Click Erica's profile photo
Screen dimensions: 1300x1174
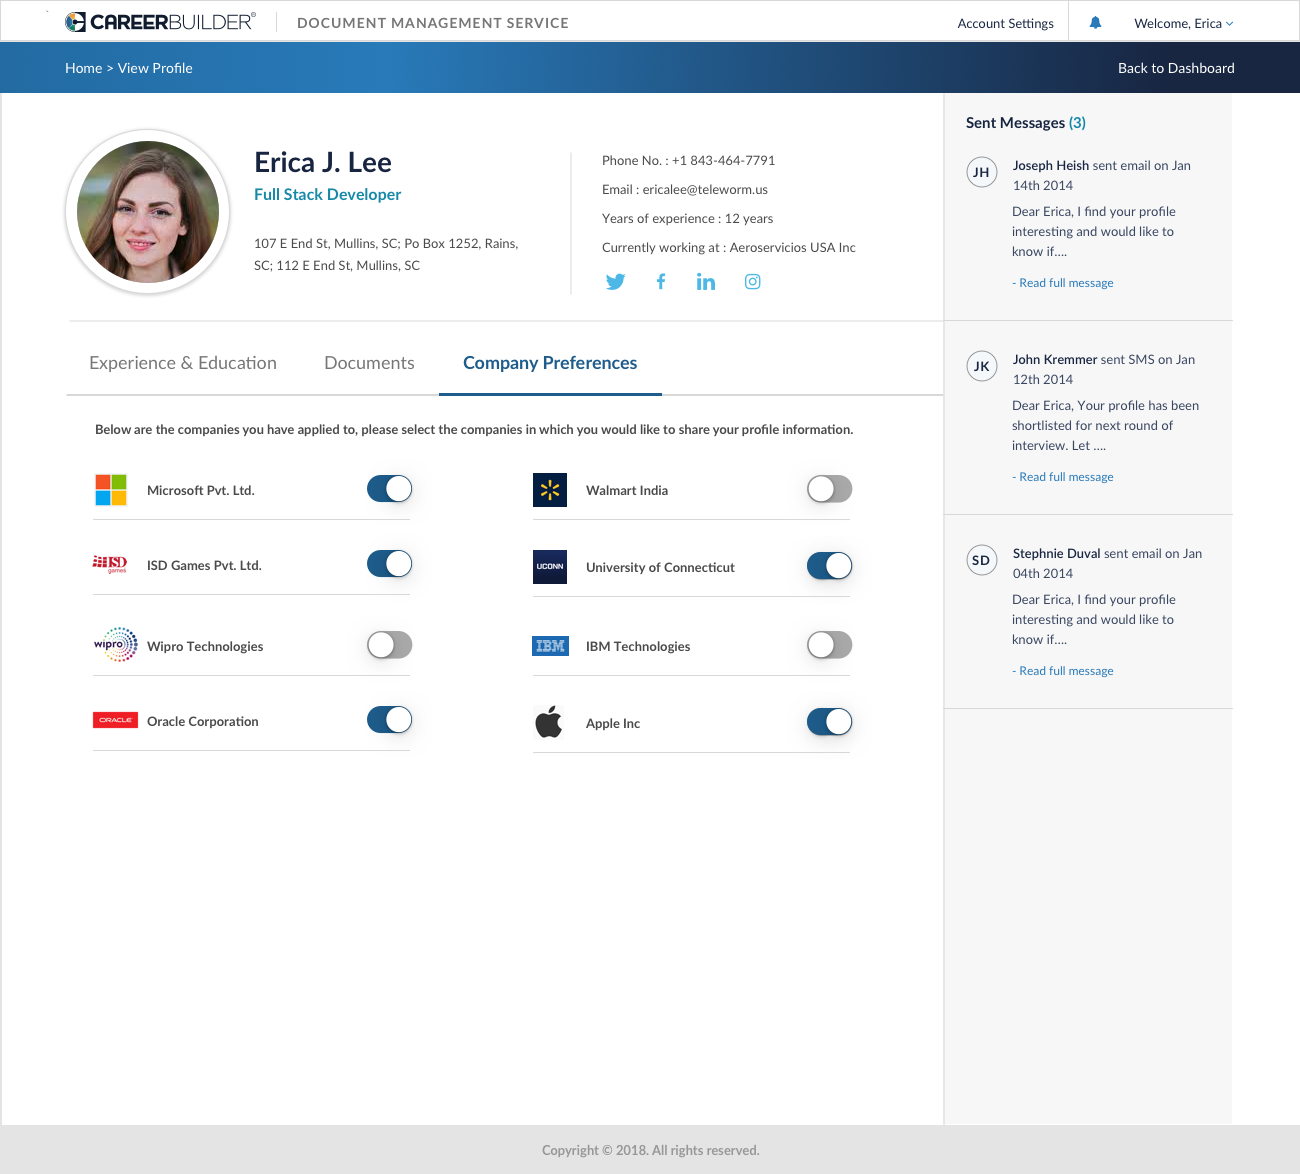148,211
